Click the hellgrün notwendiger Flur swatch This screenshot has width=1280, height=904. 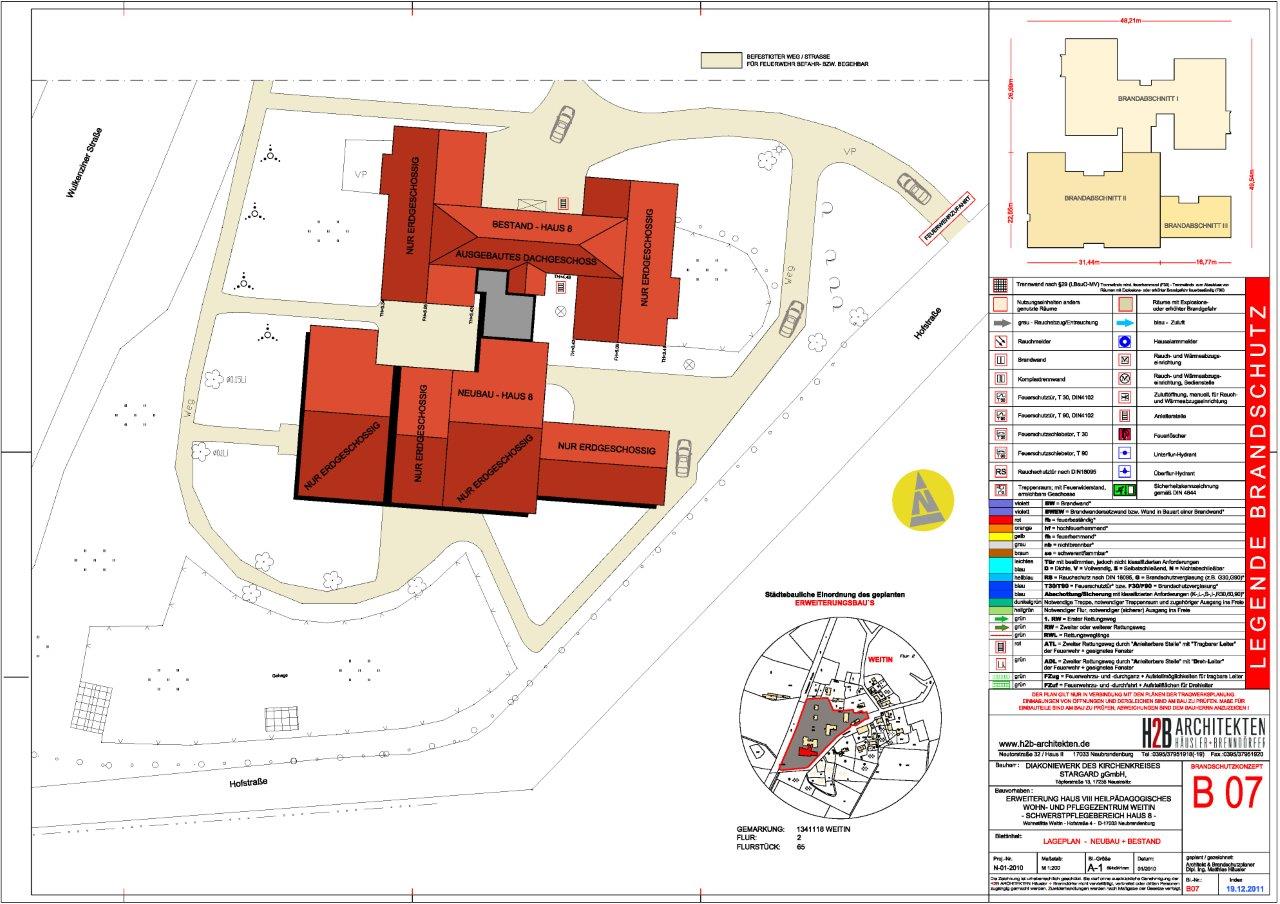(1001, 610)
